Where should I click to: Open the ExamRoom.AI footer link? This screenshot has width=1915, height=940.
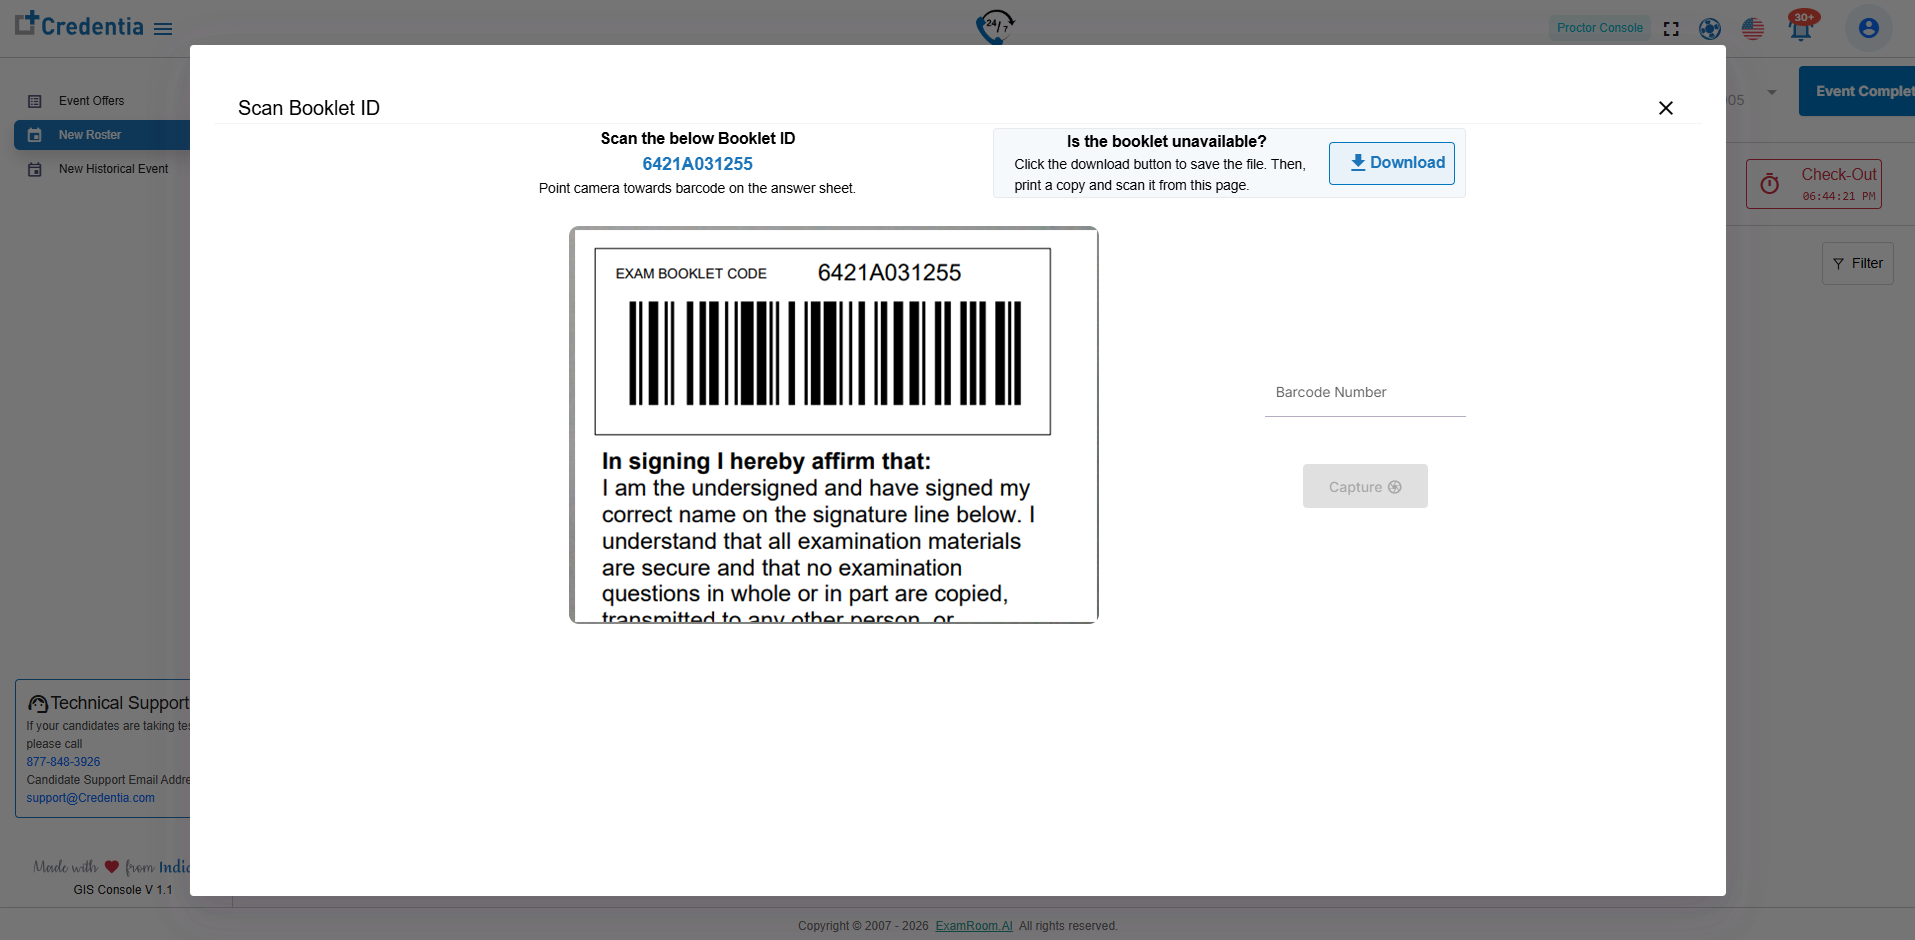tap(974, 926)
